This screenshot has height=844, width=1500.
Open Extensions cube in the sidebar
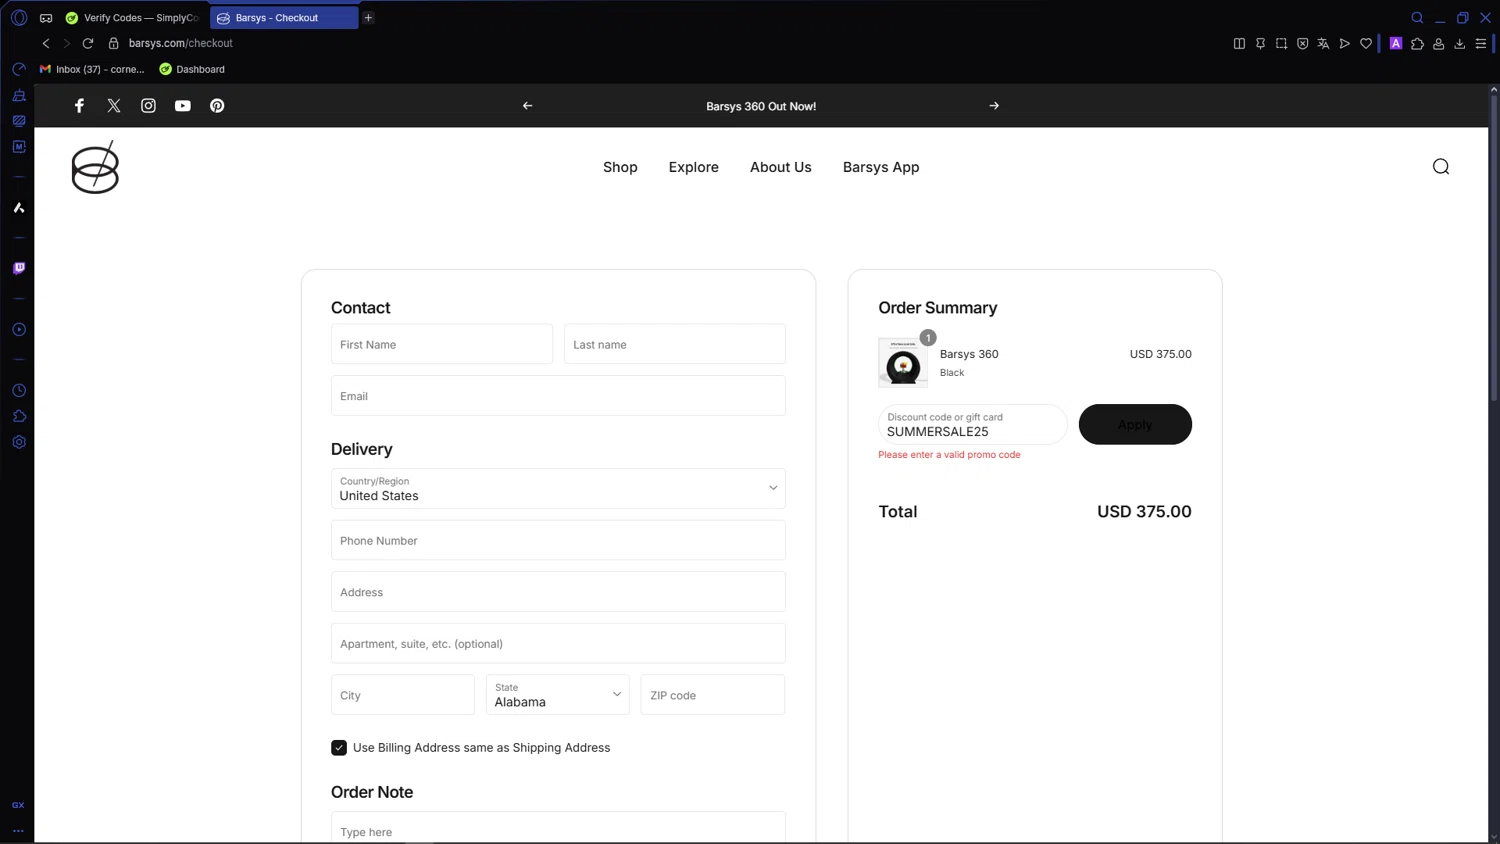19,416
